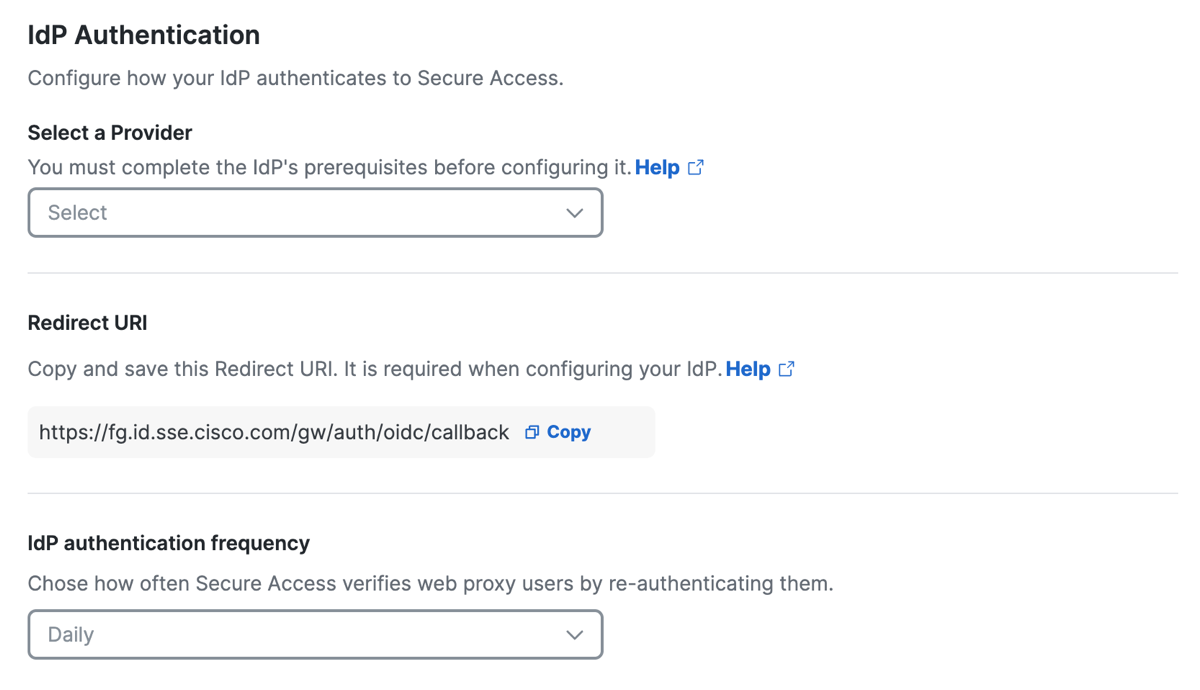Click the 'Chose how often Secure Access verifies' text
This screenshot has height=690, width=1200.
[x=430, y=583]
